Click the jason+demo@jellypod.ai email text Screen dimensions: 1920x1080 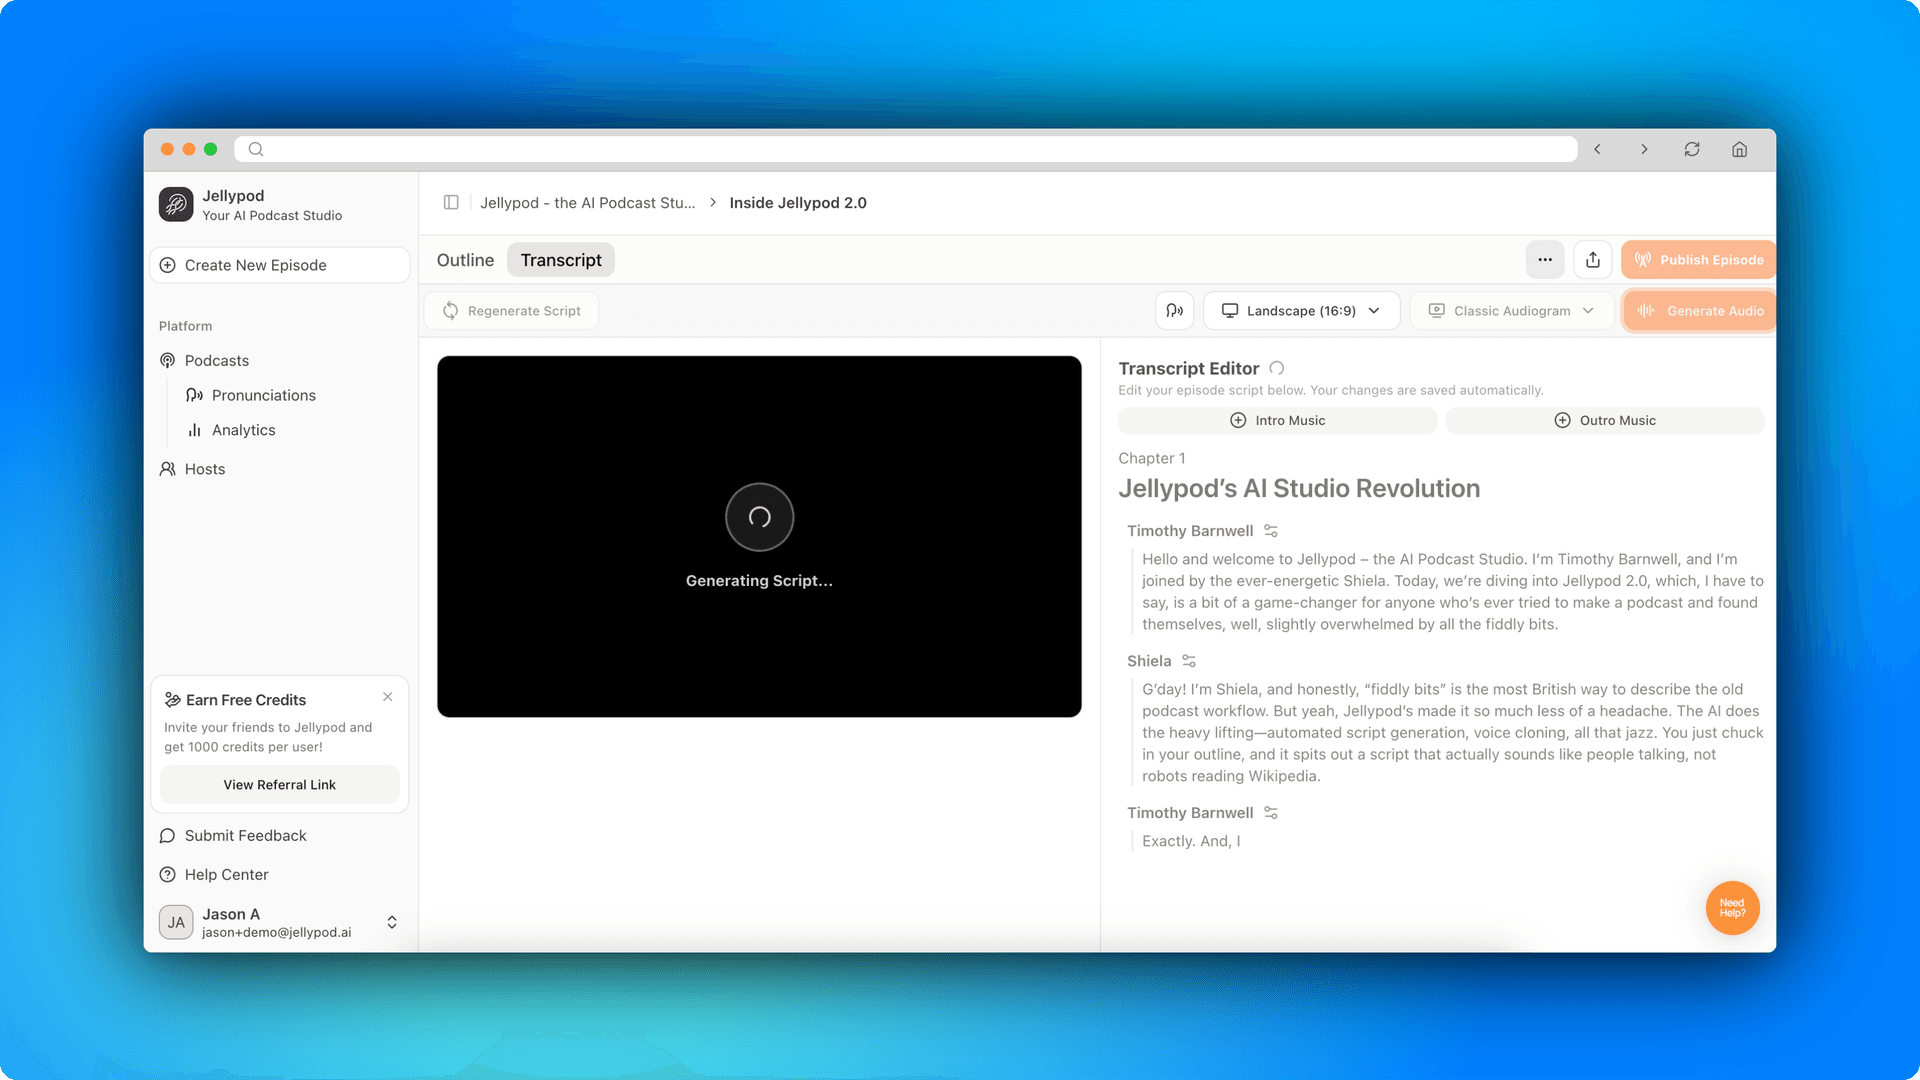coord(276,933)
